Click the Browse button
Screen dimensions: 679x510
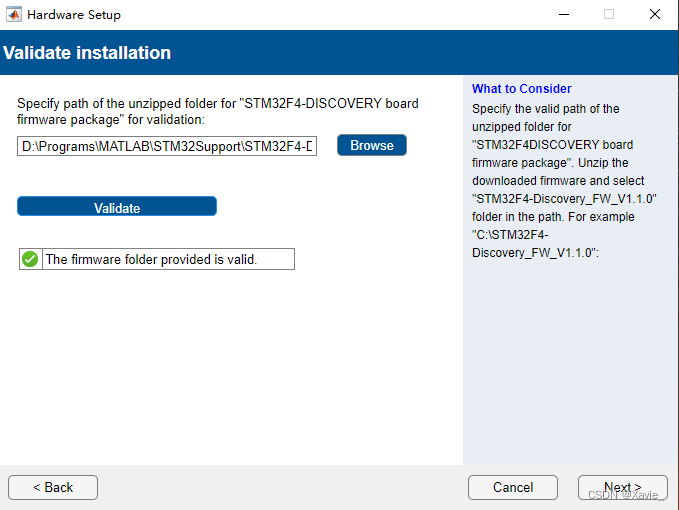click(x=372, y=145)
